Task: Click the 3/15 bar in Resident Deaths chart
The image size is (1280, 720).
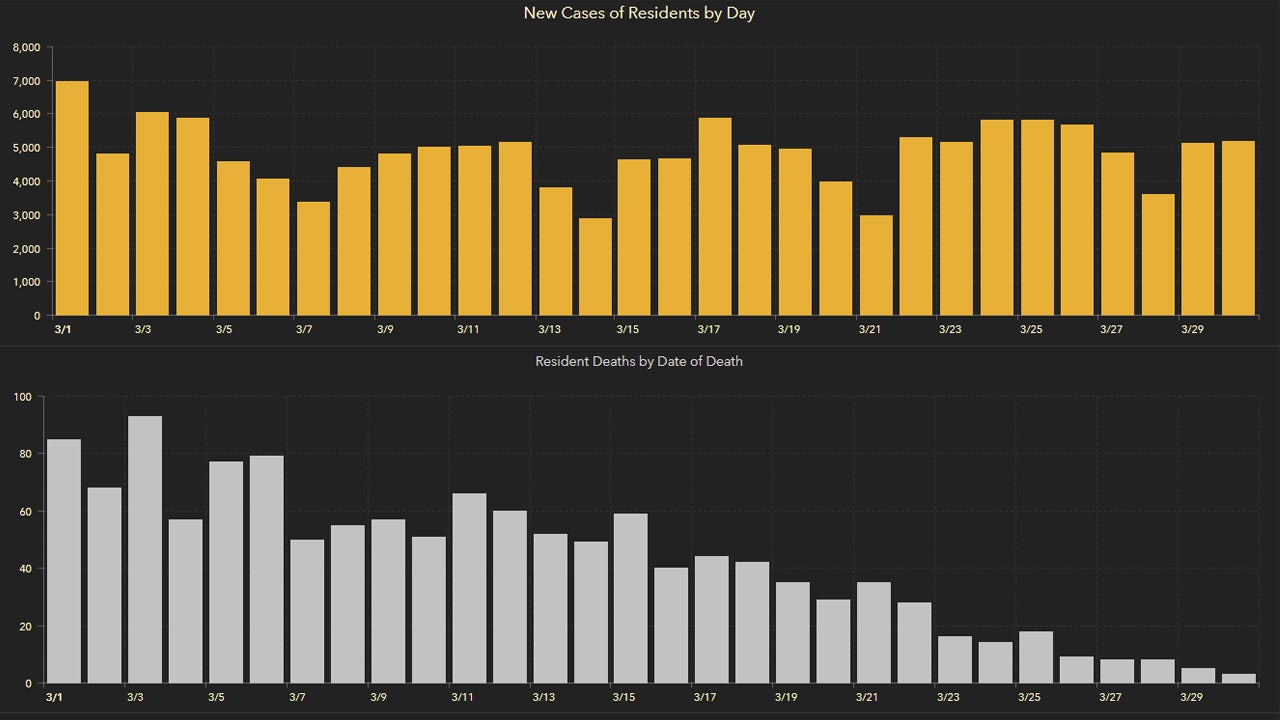Action: [631, 598]
